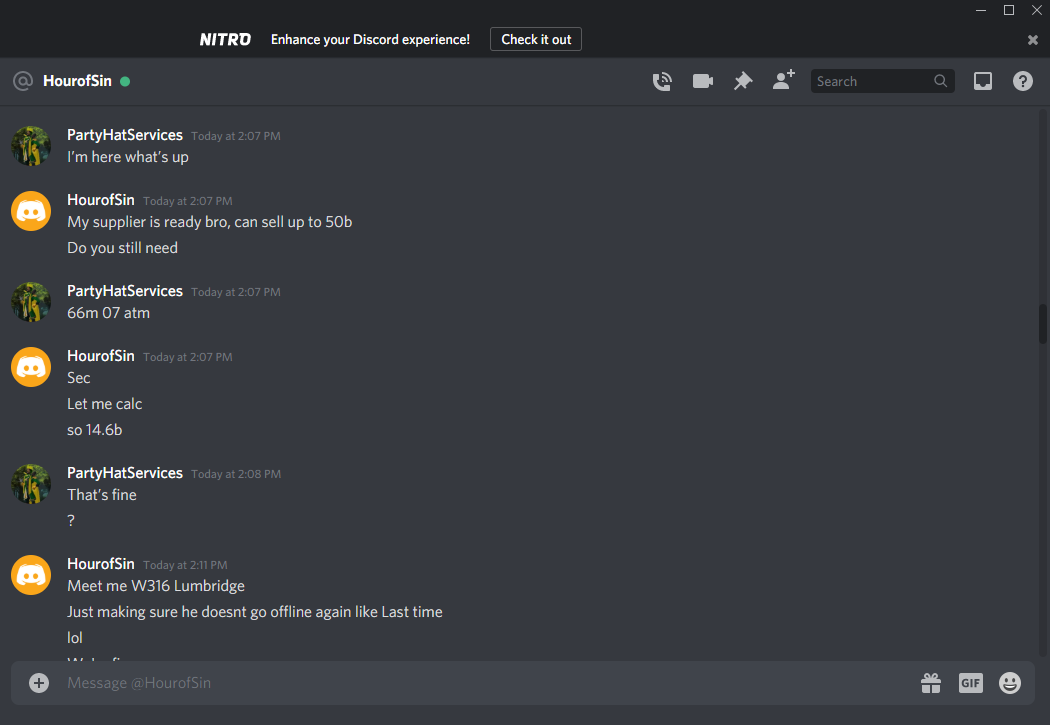This screenshot has width=1050, height=725.
Task: Start a video call
Action: (702, 81)
